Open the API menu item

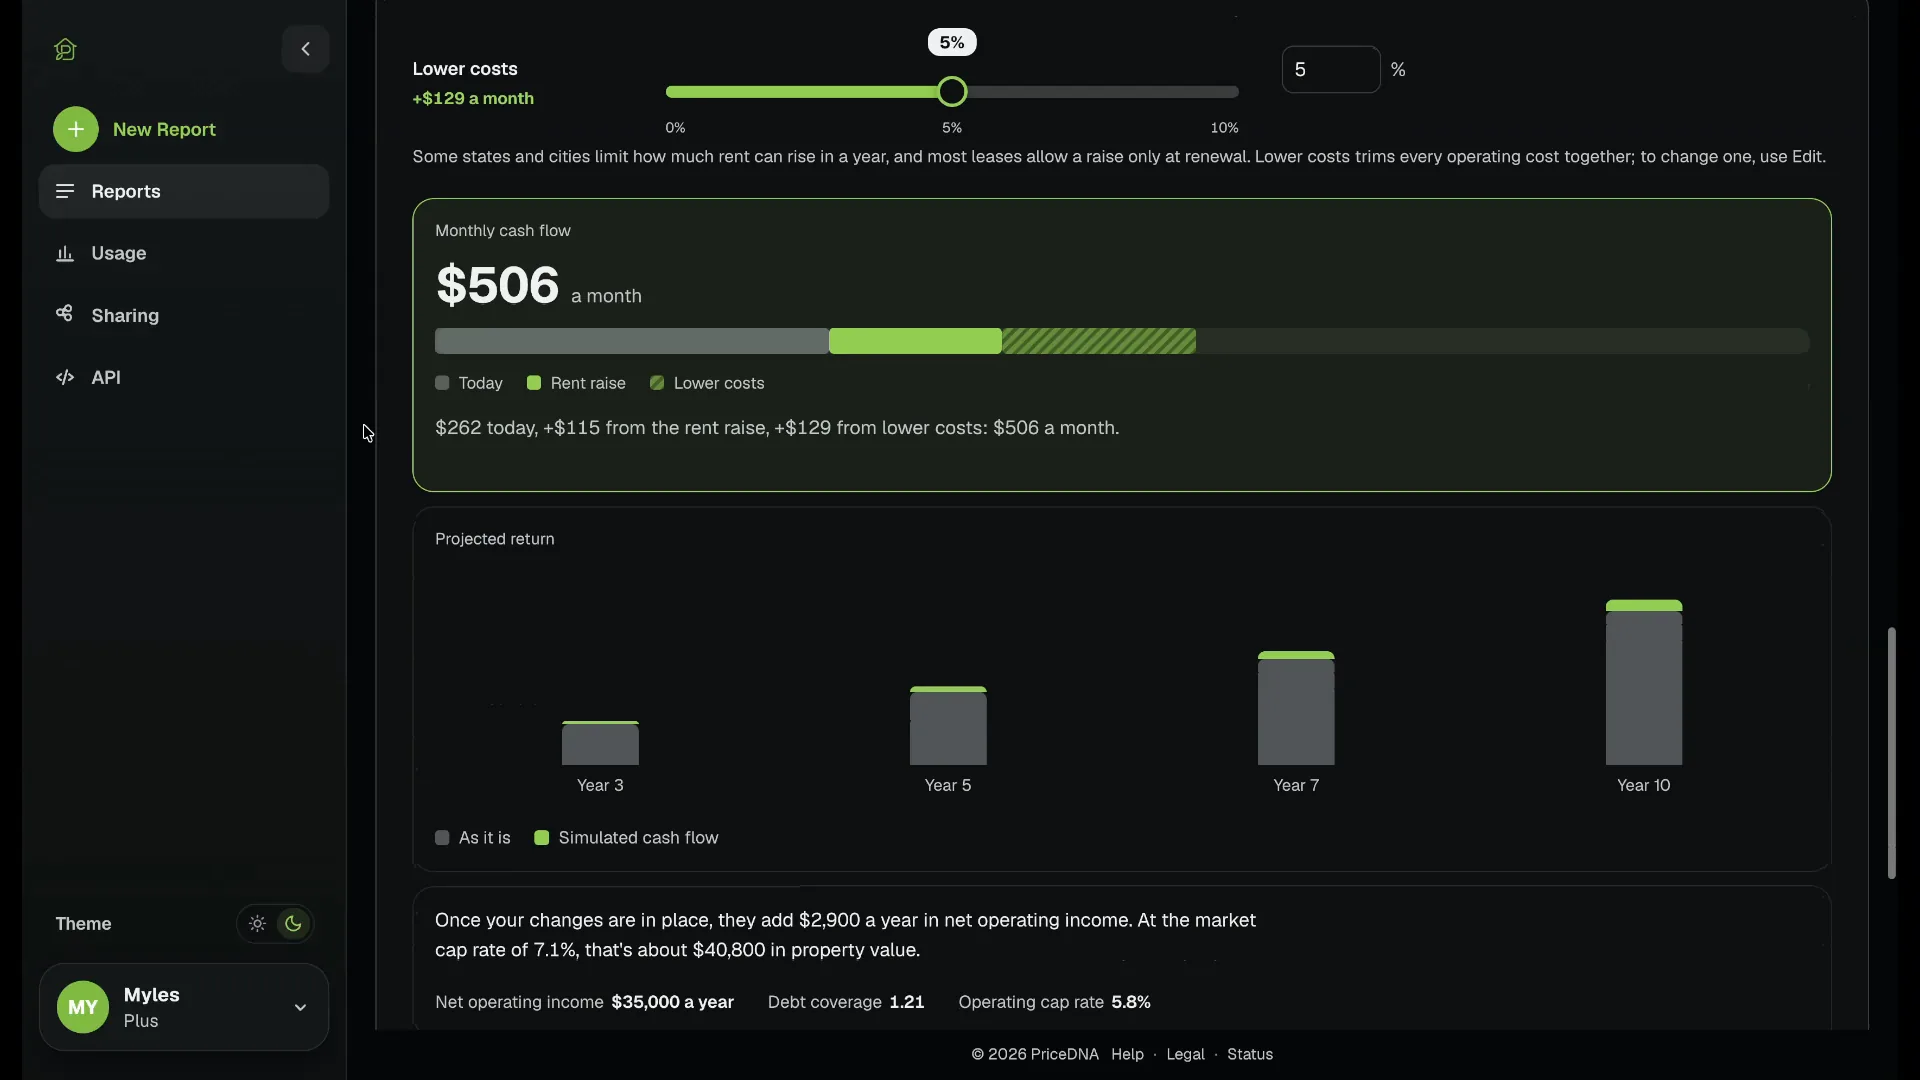pos(184,377)
